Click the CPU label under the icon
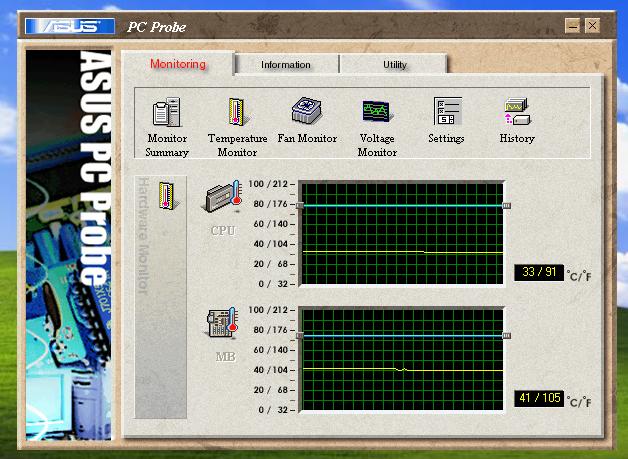Viewport: 628px width, 459px height. pos(223,231)
